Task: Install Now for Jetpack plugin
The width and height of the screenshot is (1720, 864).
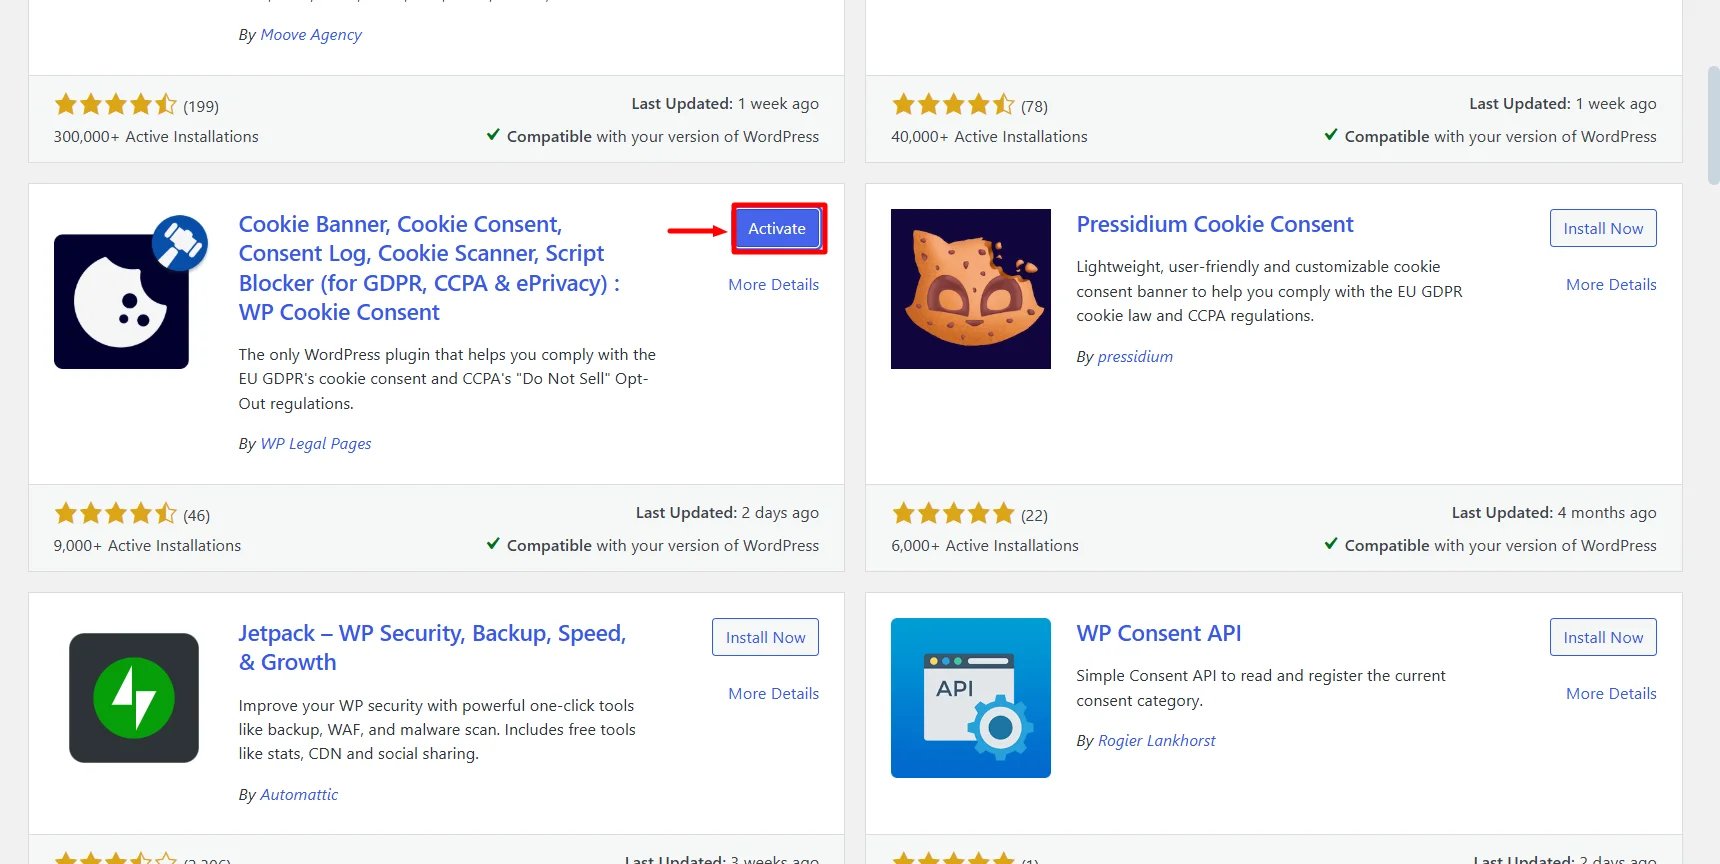Action: tap(765, 637)
